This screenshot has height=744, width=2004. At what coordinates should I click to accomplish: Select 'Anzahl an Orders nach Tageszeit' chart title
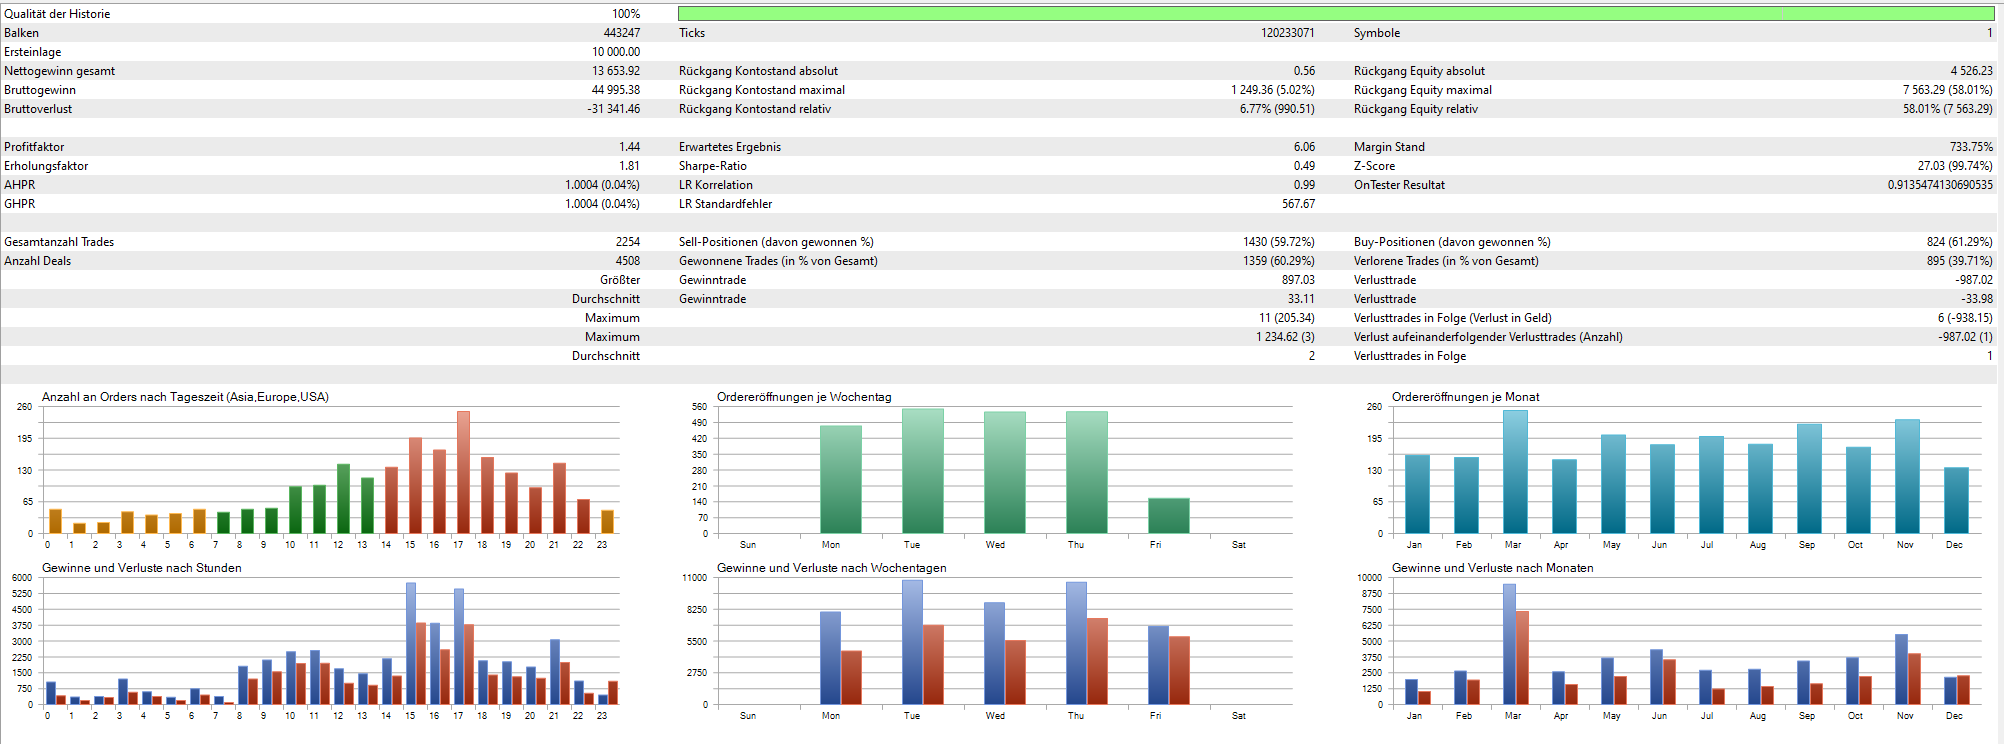click(x=185, y=397)
